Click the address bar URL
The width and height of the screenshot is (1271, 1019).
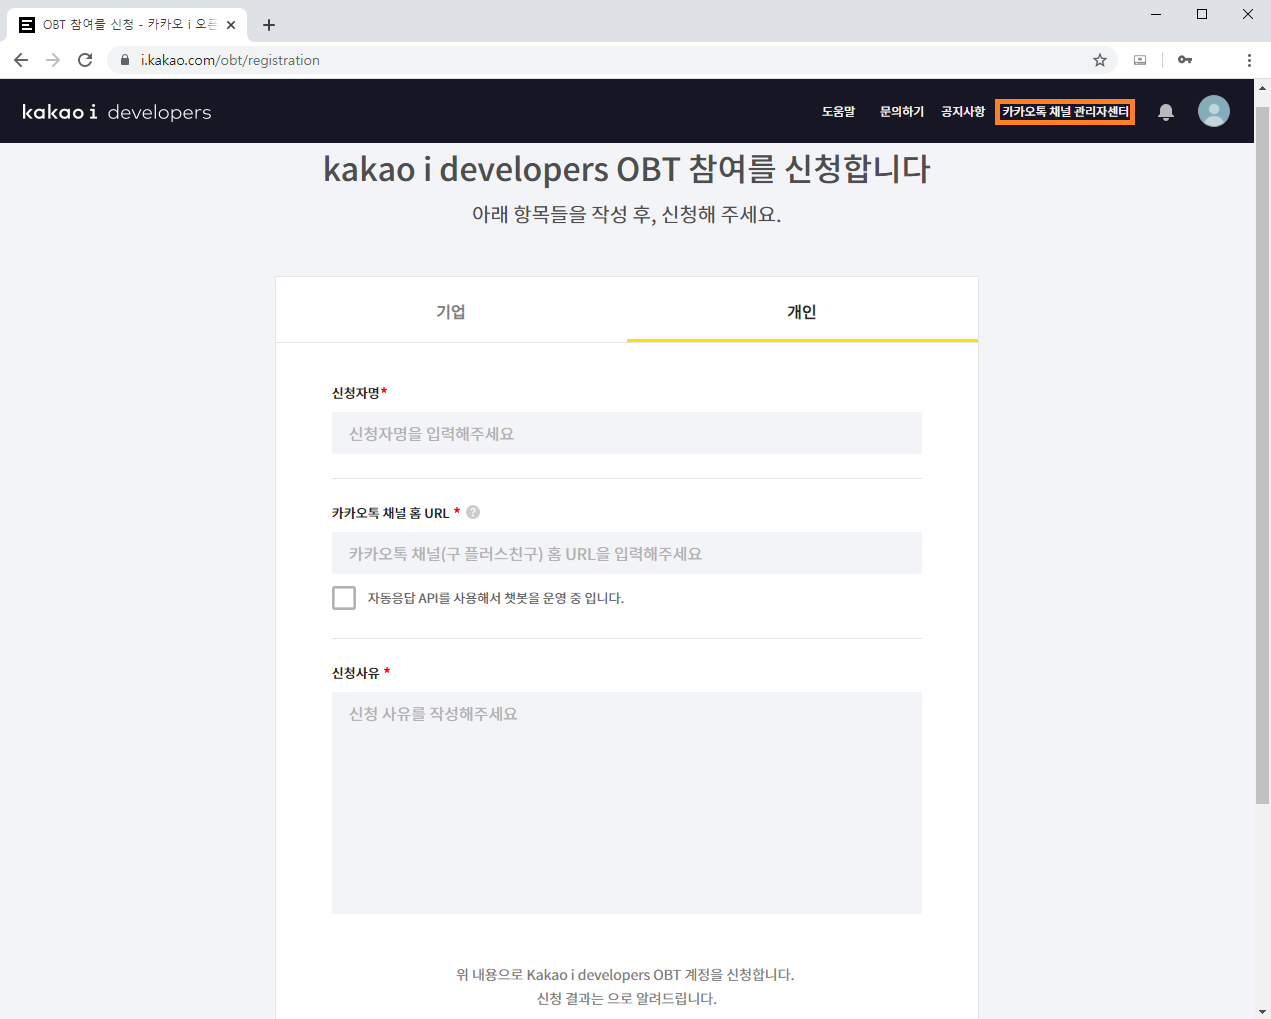pos(230,60)
